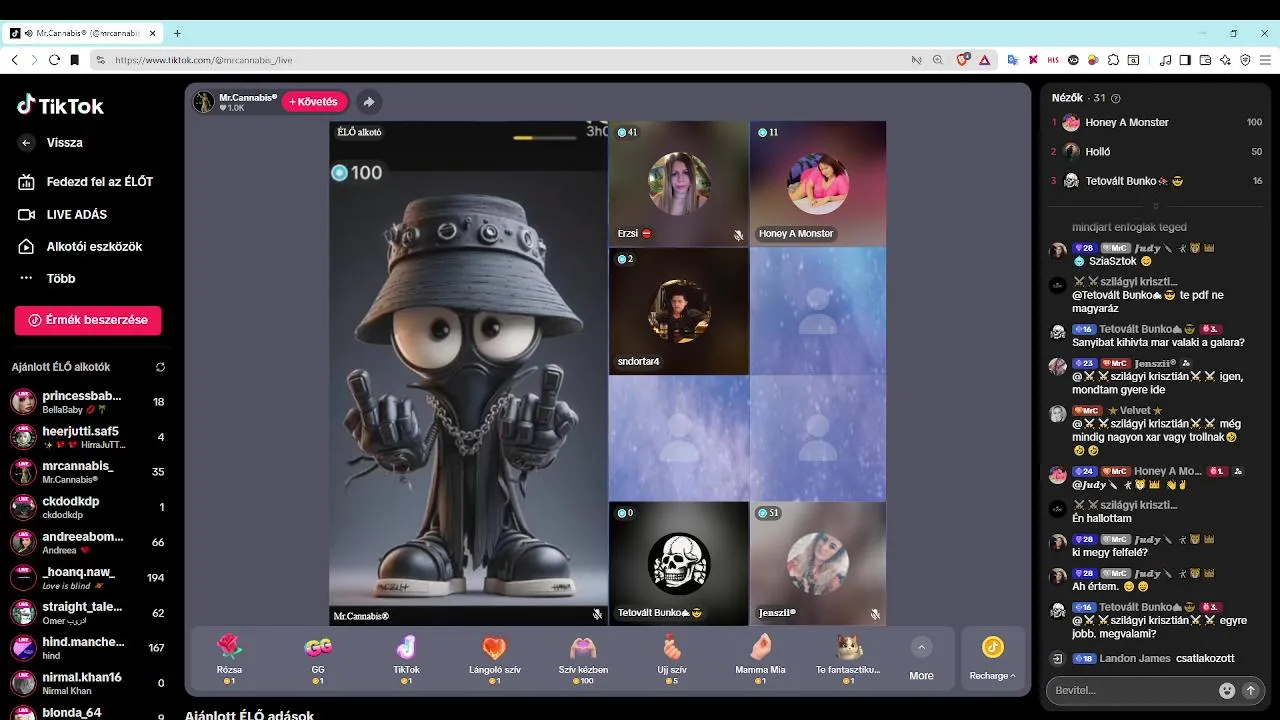Go back with the Vissza arrow
1280x720 pixels.
[27, 143]
